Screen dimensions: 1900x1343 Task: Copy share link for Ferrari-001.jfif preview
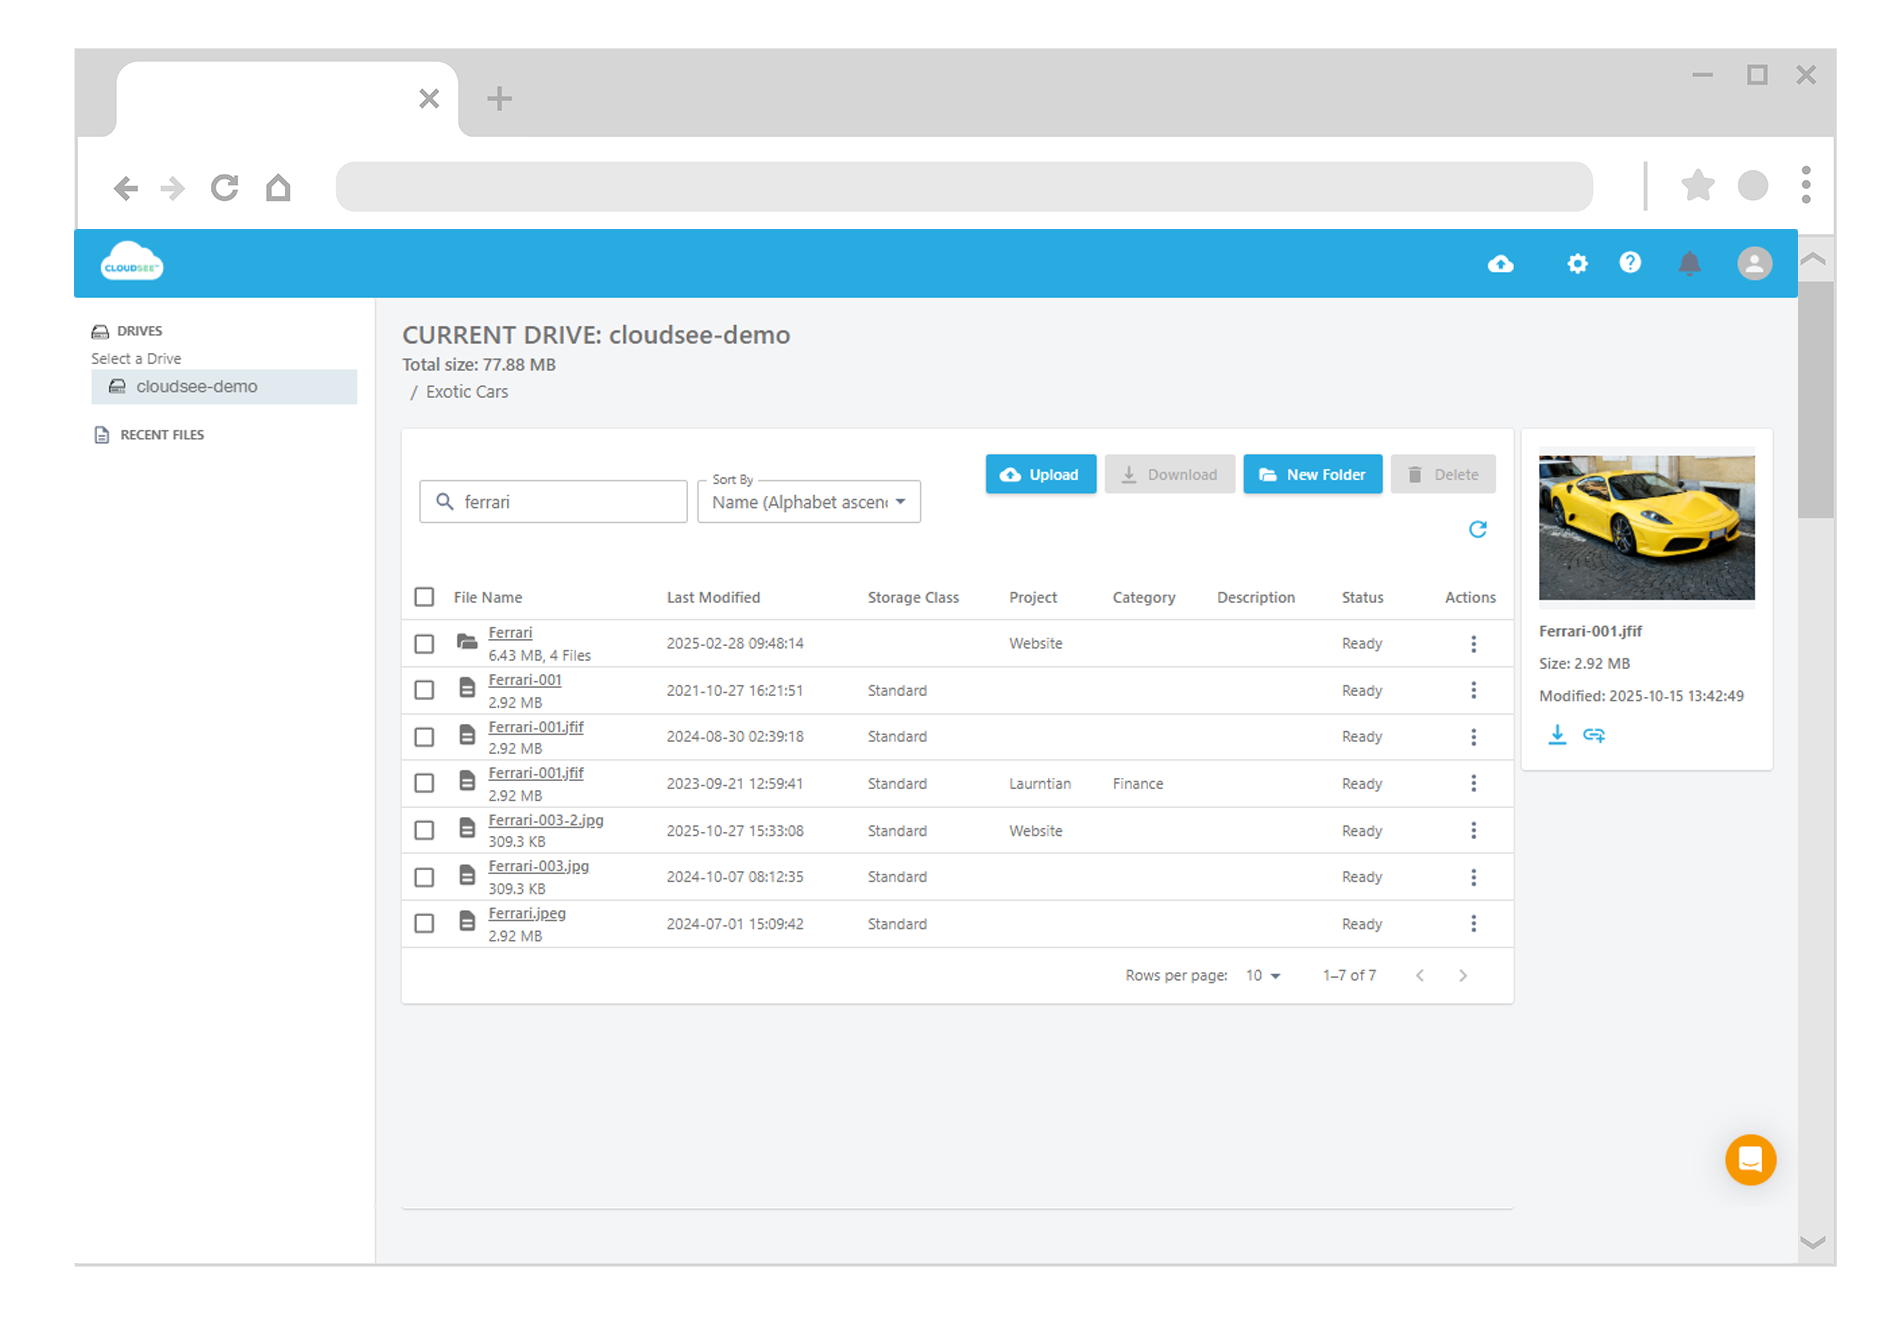pyautogui.click(x=1594, y=735)
